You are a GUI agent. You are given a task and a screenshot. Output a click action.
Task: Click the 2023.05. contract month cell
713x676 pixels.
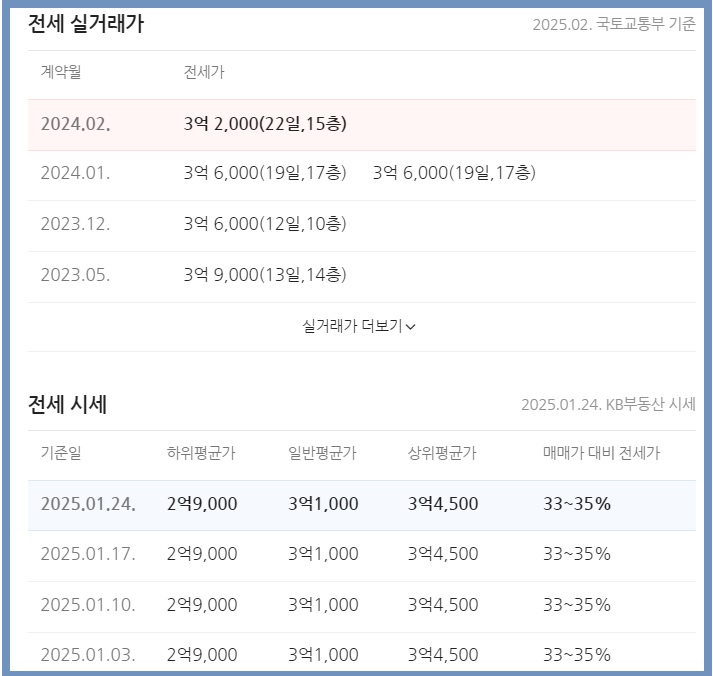[x=75, y=275]
